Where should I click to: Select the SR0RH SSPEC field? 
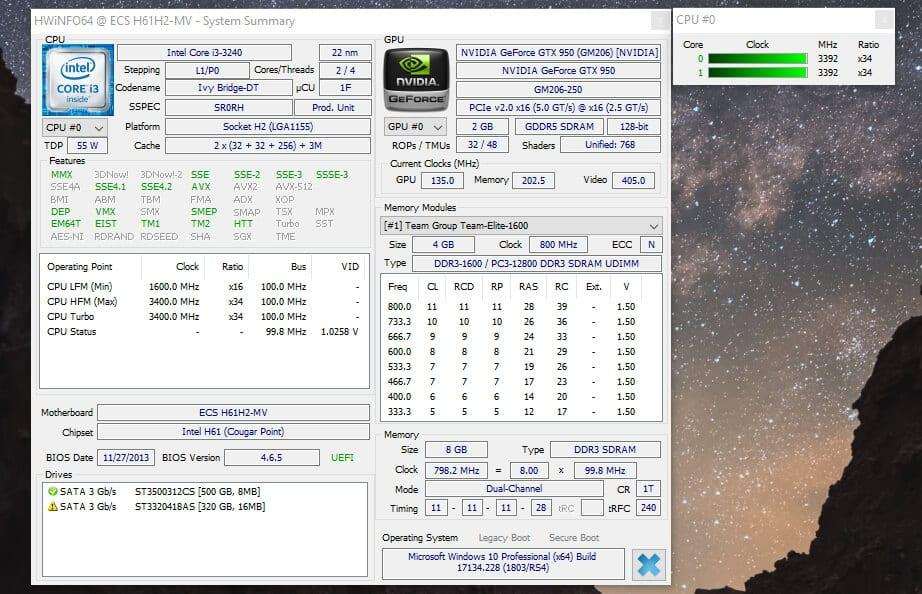[229, 108]
